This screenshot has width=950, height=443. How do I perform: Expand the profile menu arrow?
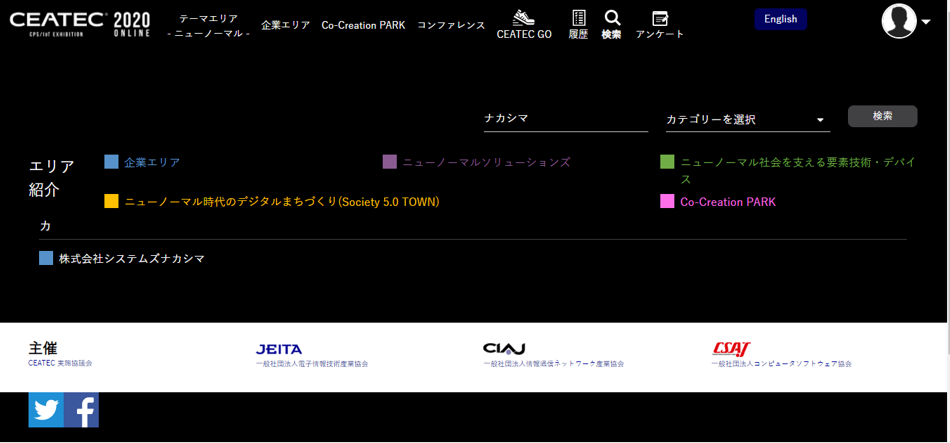[926, 22]
